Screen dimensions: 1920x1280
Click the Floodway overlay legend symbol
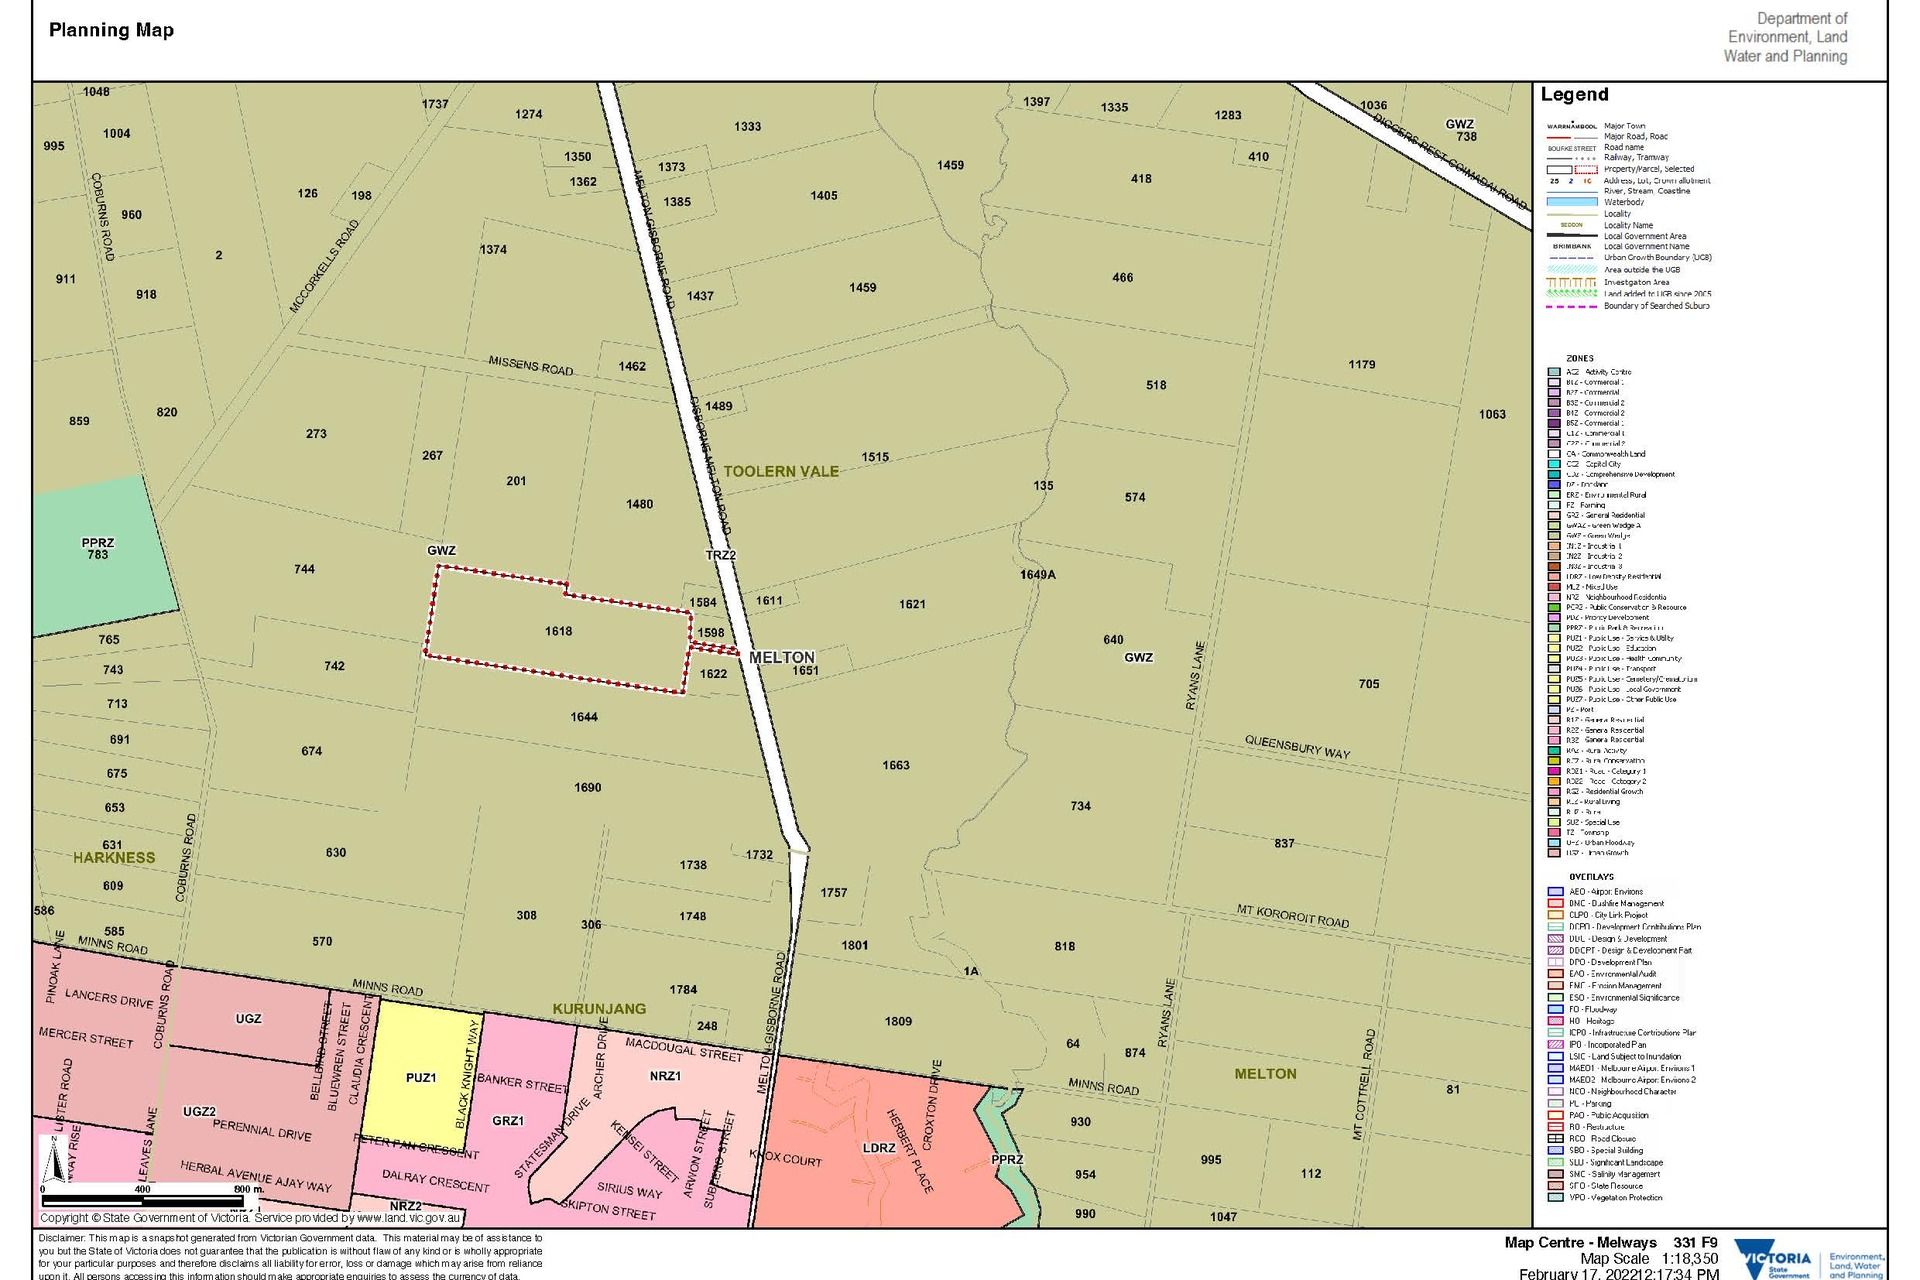coord(1555,1009)
